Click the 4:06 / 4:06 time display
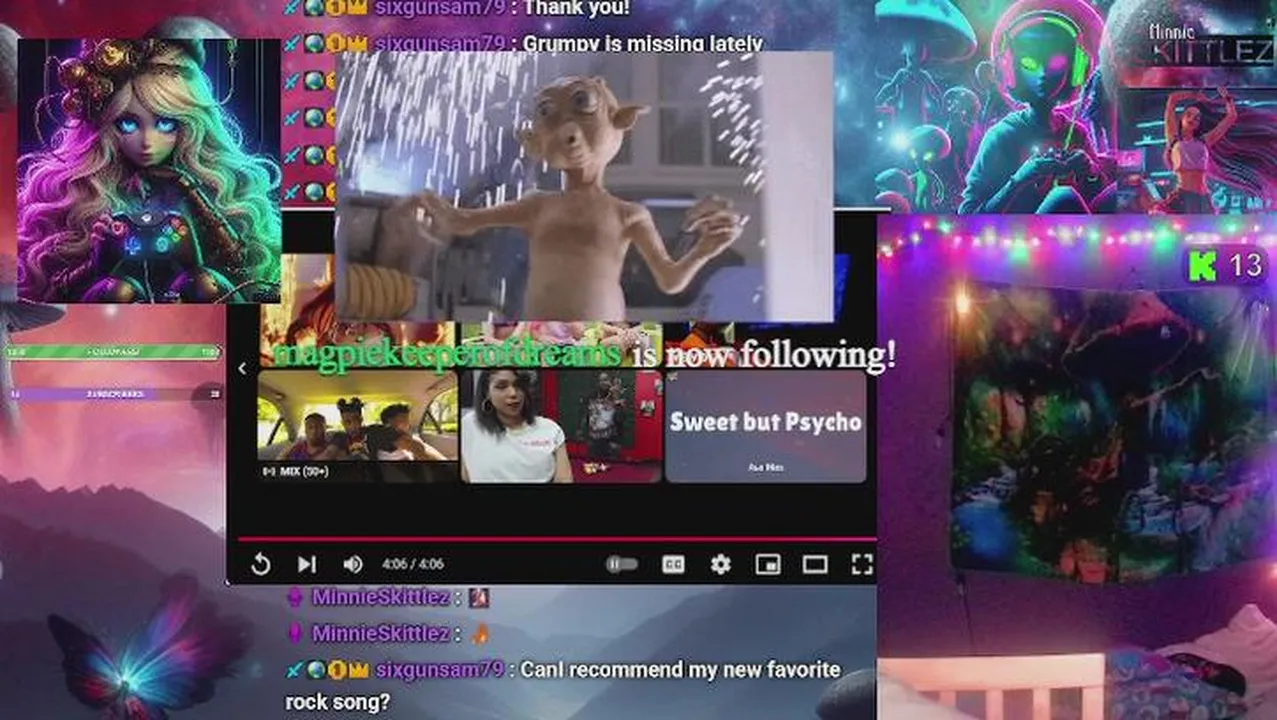Viewport: 1277px width, 720px height. pyautogui.click(x=412, y=564)
